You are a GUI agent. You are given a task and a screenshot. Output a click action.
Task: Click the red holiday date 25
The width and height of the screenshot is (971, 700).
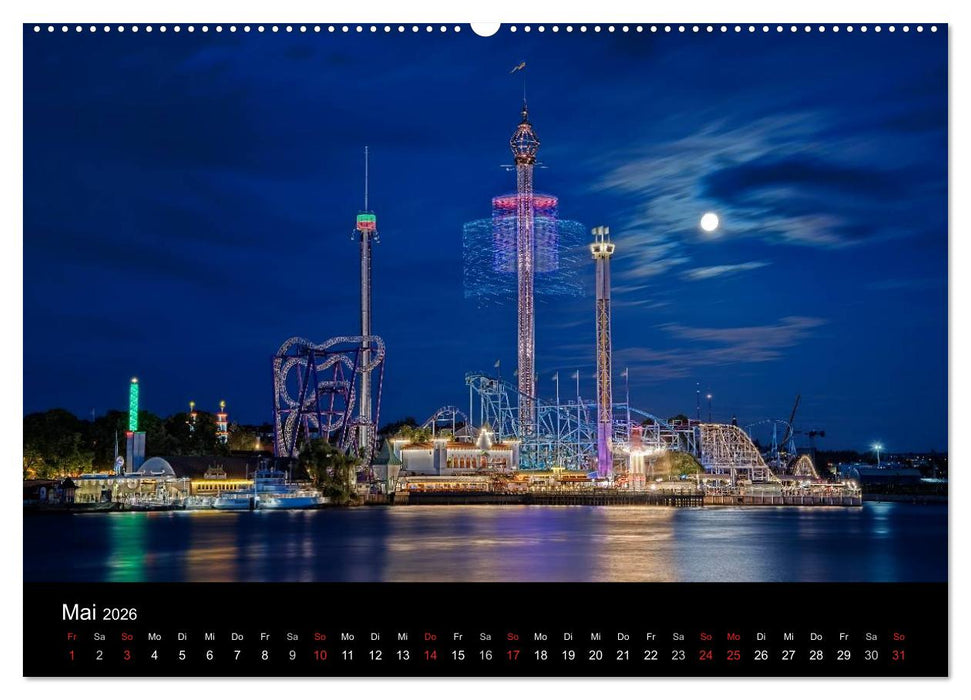click(x=735, y=657)
